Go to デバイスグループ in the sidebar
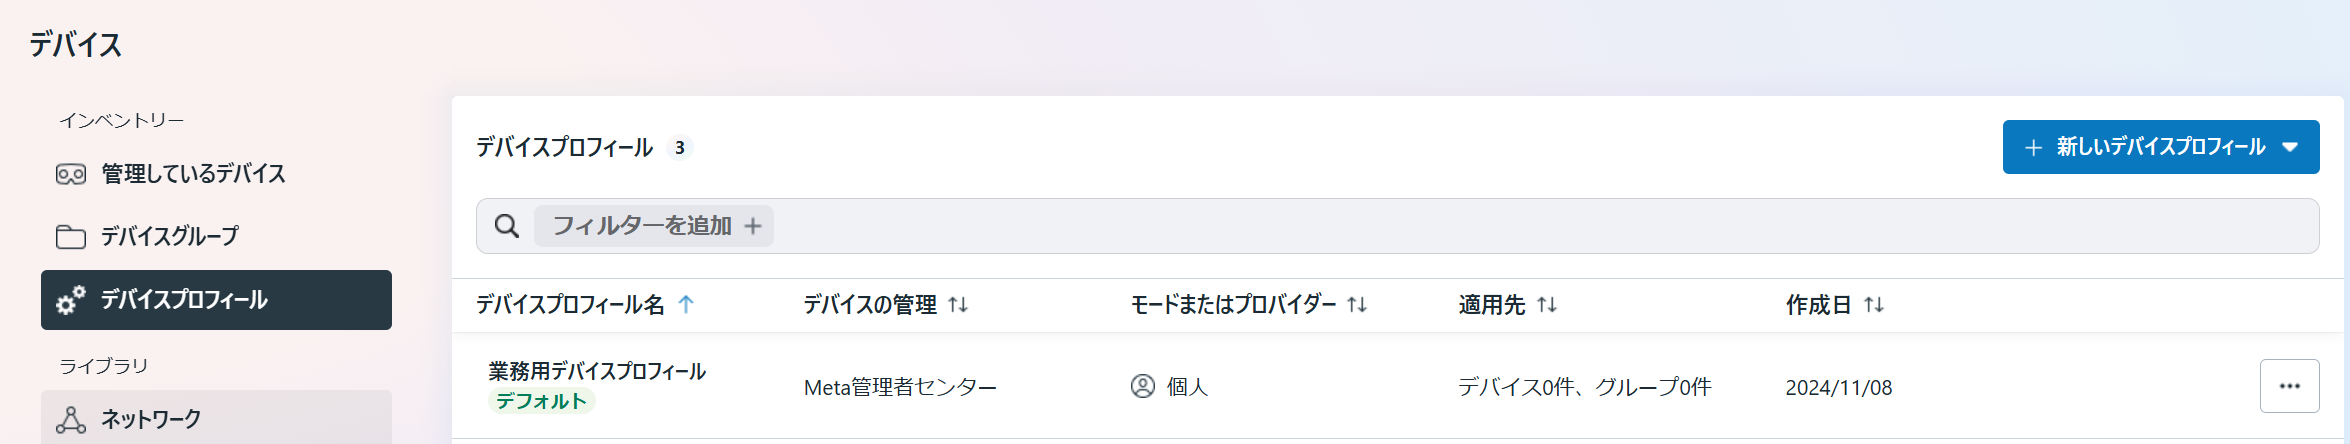The image size is (2350, 444). click(170, 237)
